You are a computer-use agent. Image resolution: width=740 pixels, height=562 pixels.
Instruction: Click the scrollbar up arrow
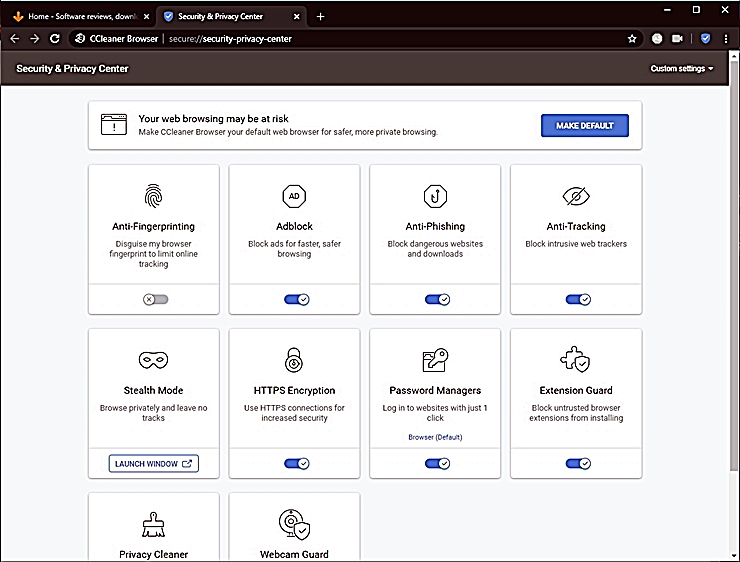pos(733,56)
